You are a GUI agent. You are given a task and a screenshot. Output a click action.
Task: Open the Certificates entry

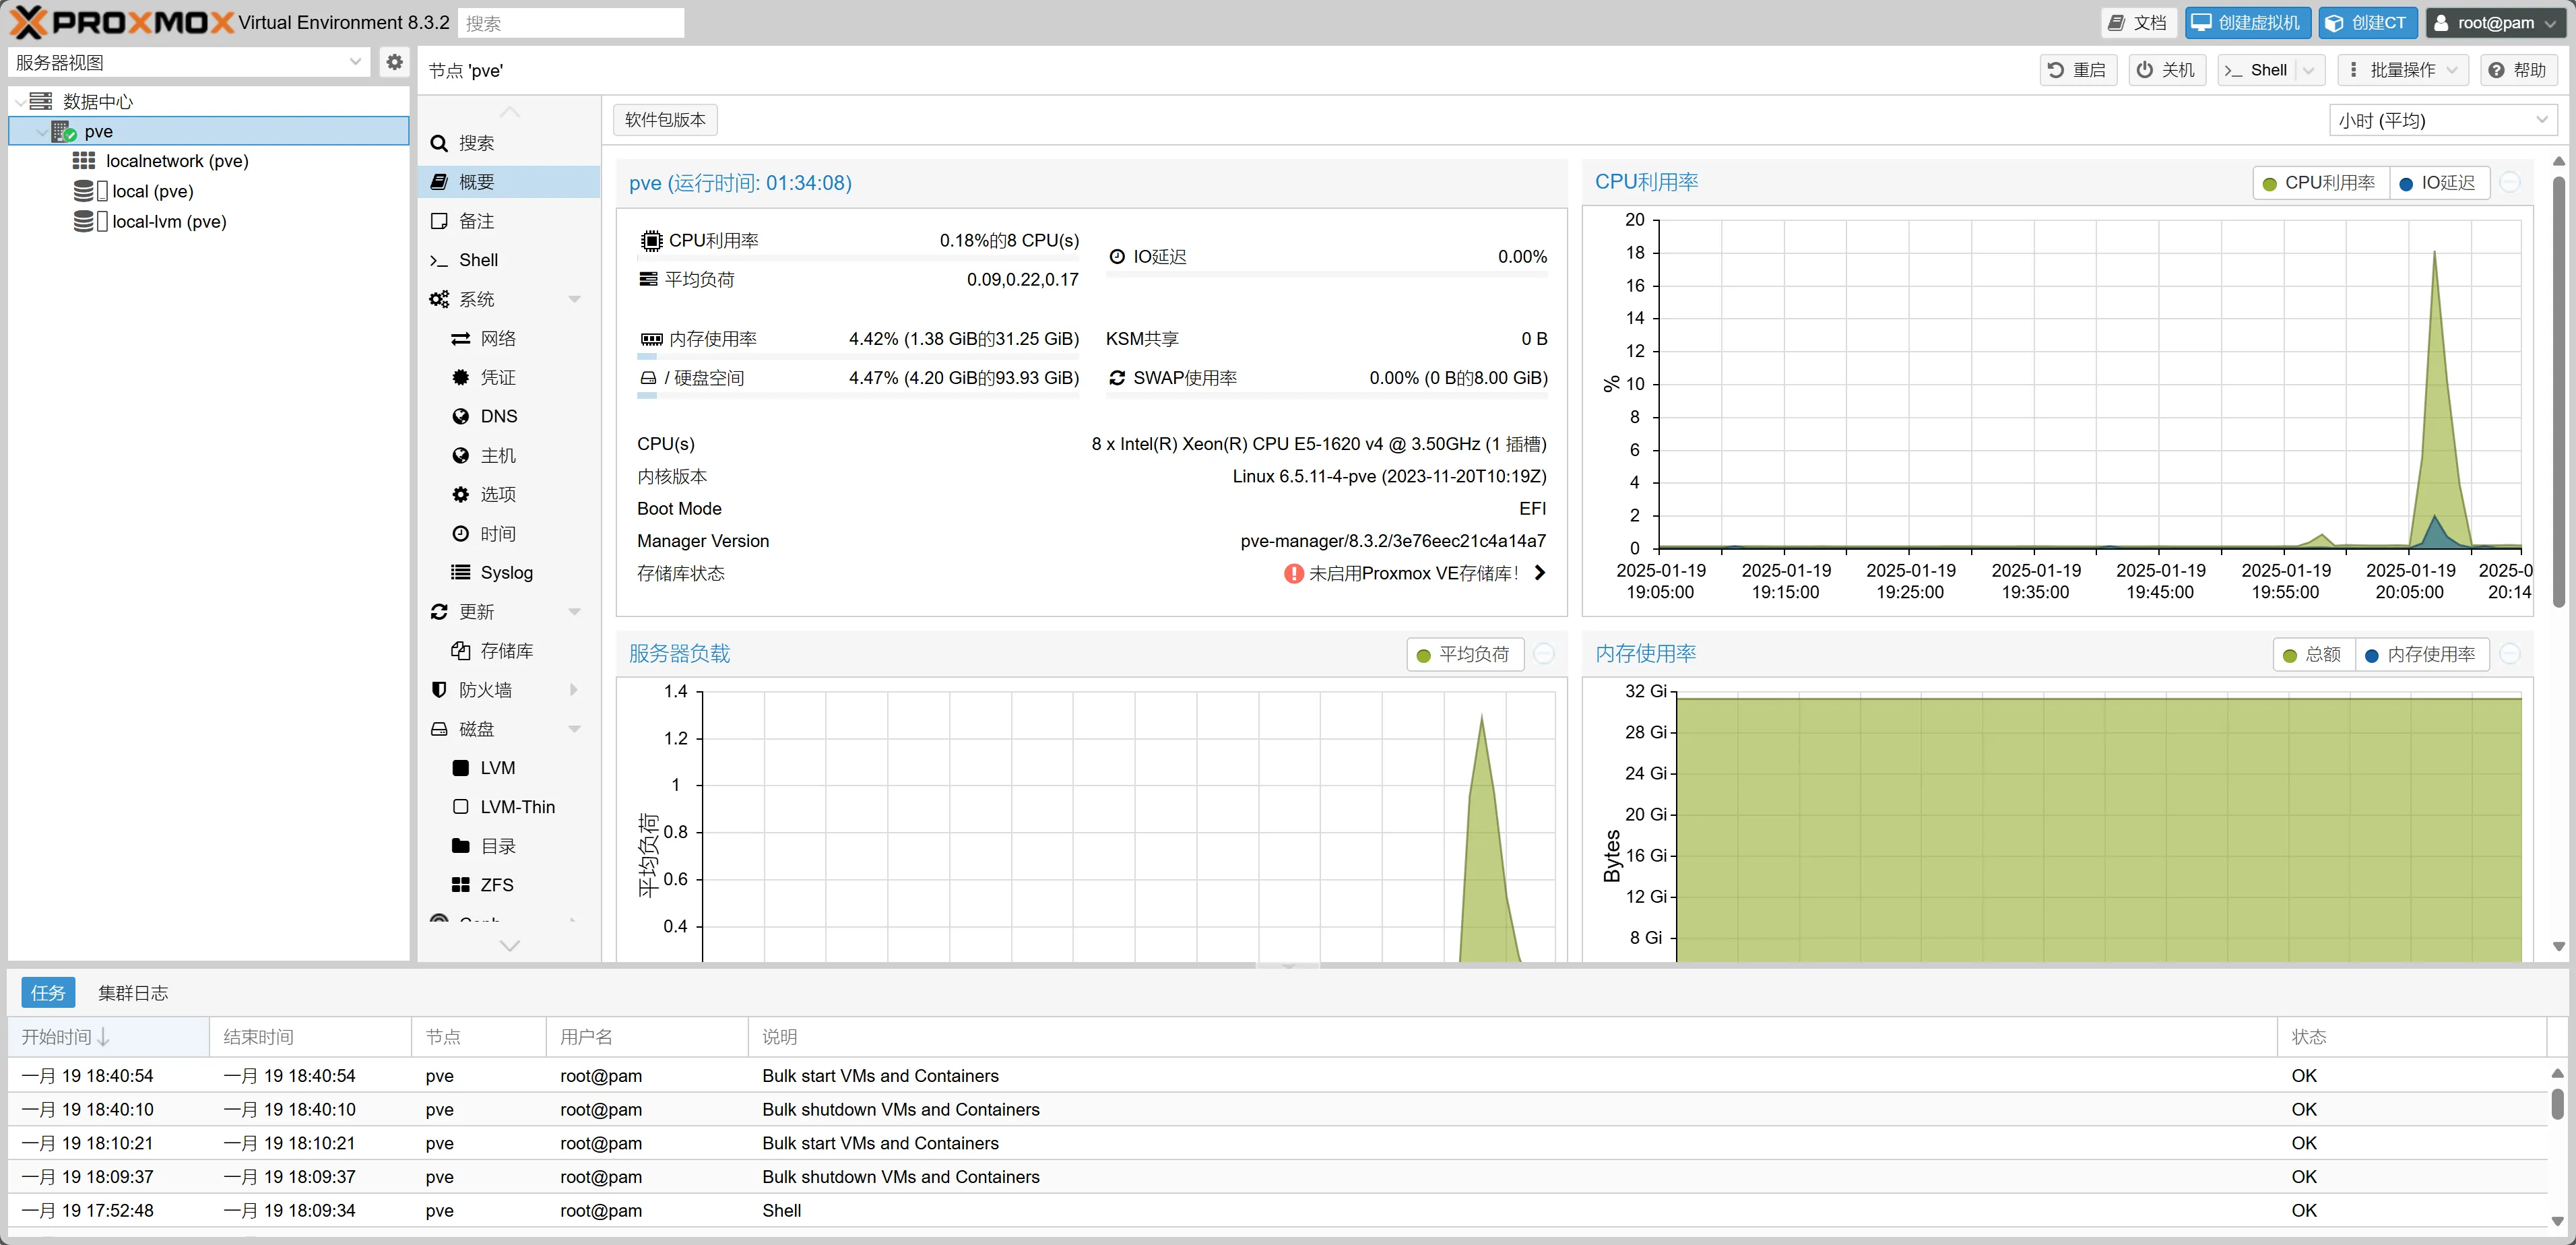point(498,377)
